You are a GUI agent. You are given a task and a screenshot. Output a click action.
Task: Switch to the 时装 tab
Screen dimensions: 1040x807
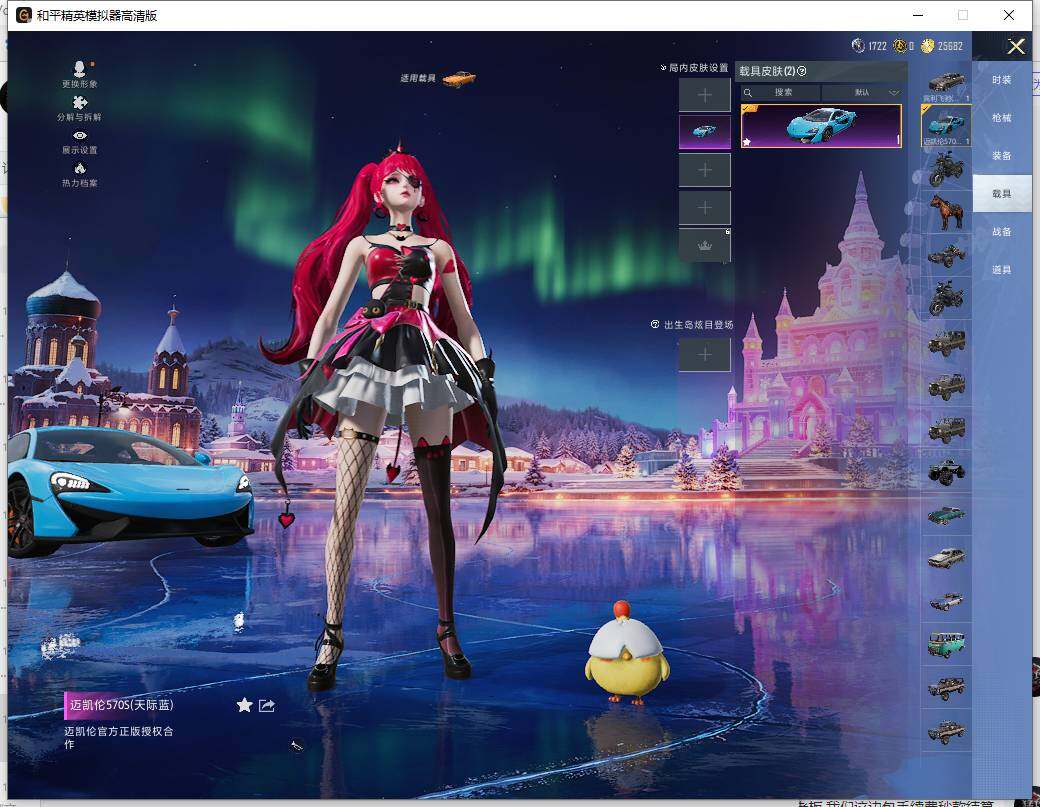1002,80
